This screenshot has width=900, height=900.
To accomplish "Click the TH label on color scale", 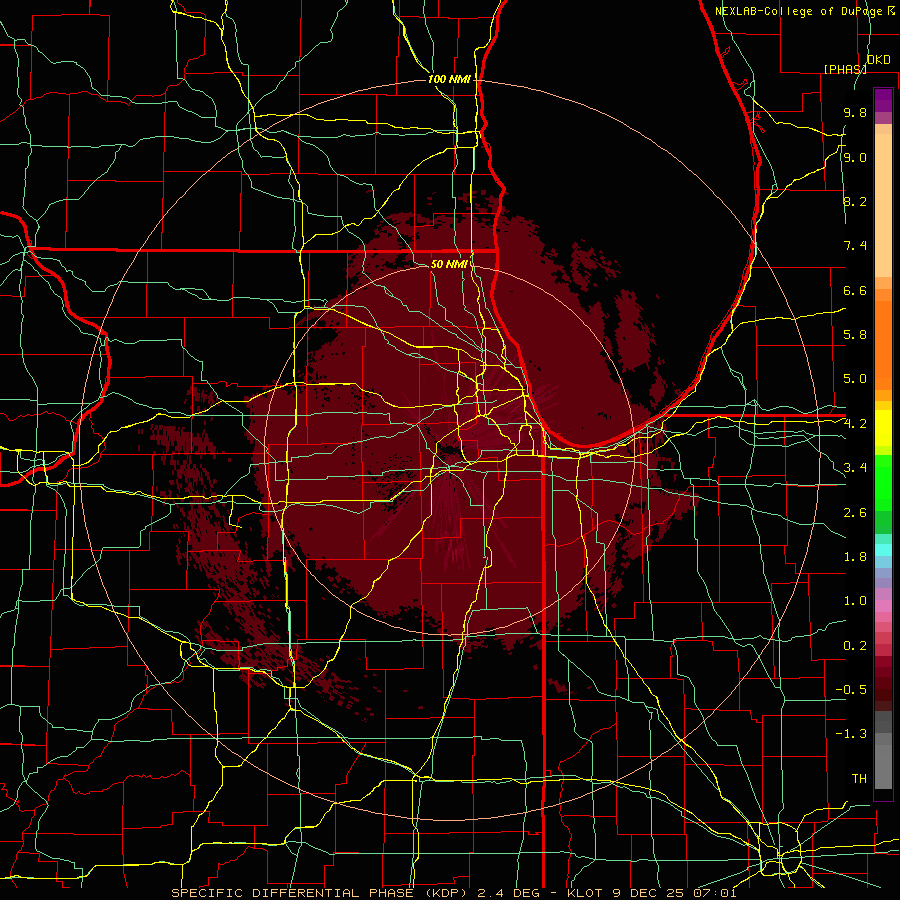I will tap(859, 779).
